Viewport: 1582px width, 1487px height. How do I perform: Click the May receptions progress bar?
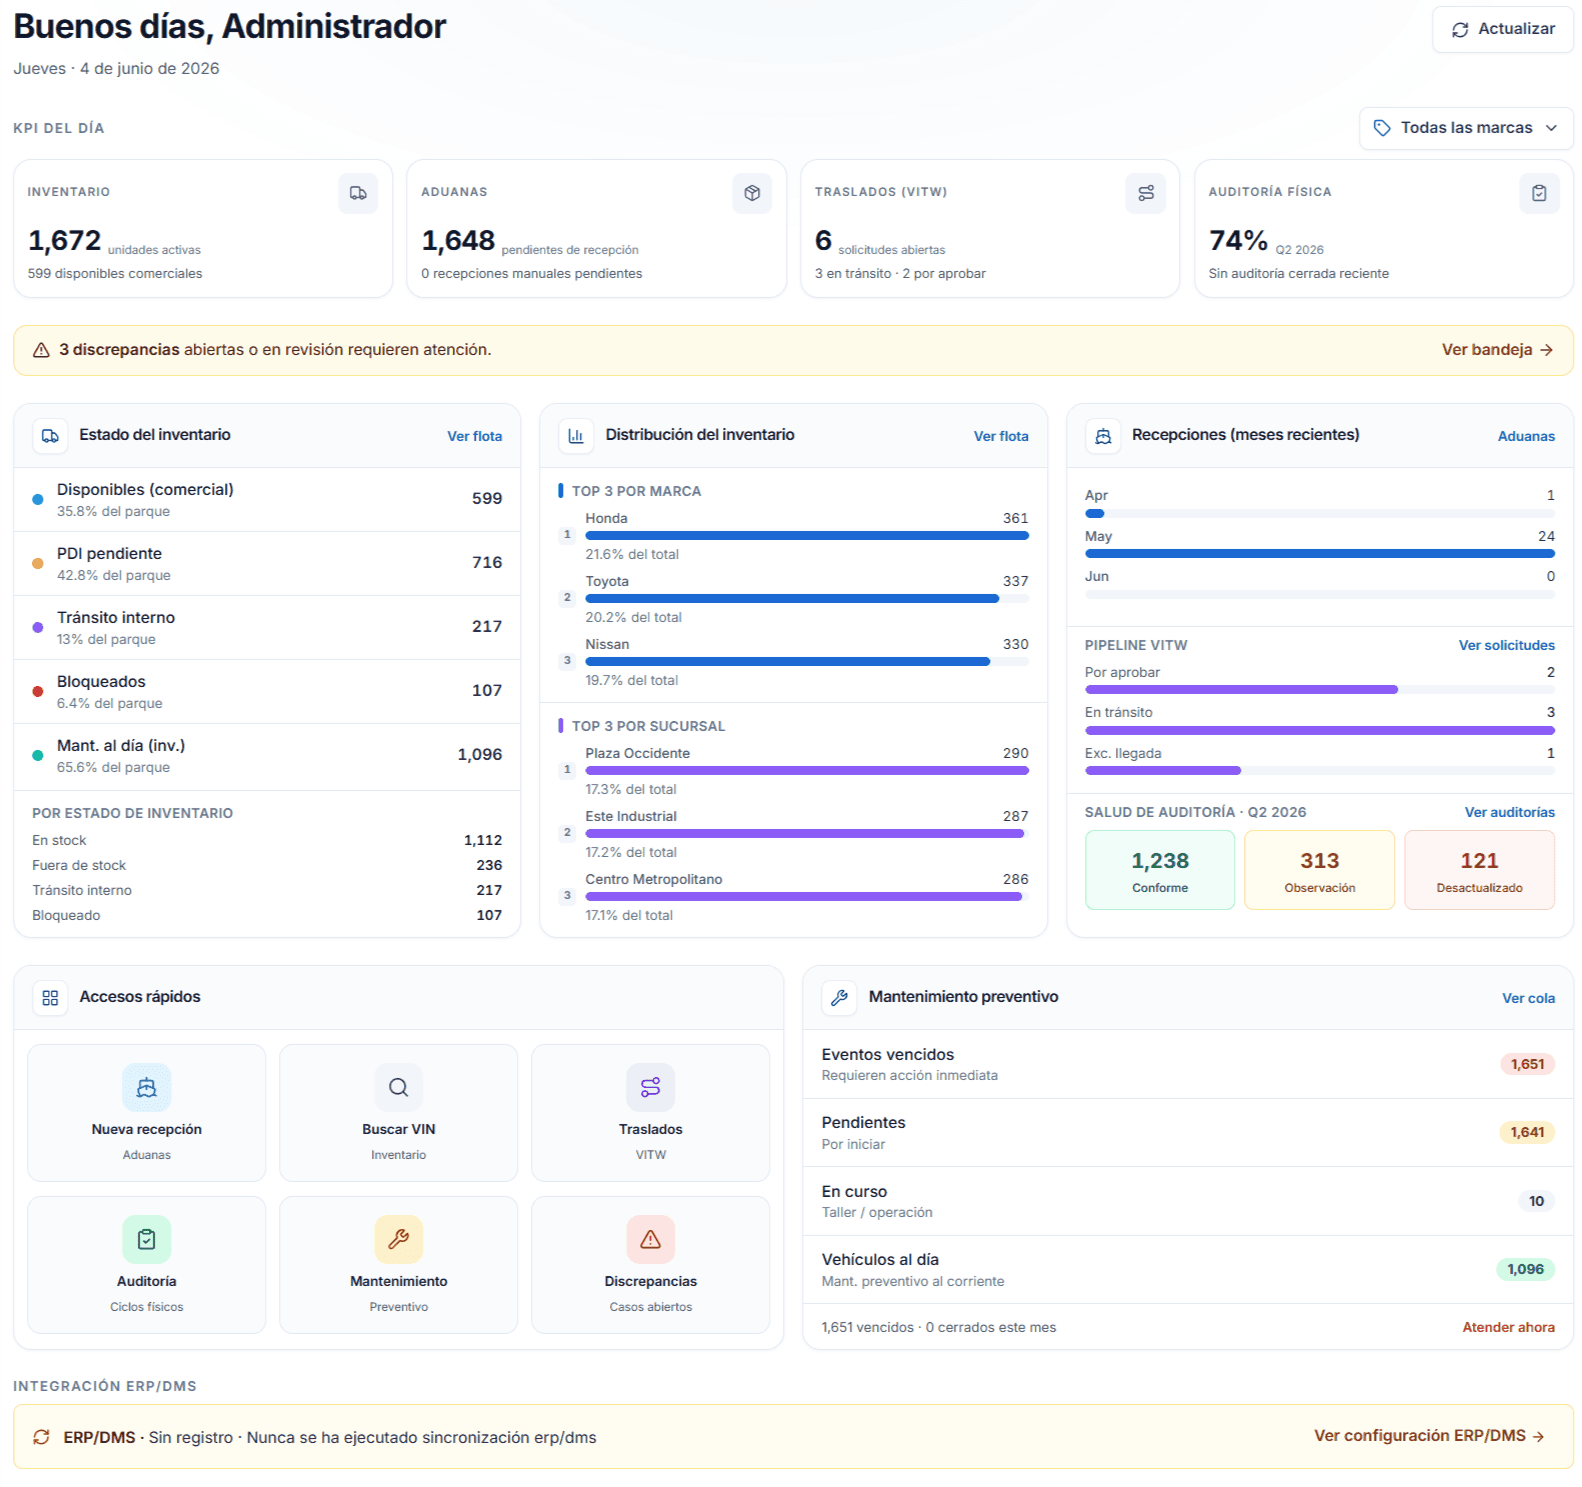click(1320, 554)
